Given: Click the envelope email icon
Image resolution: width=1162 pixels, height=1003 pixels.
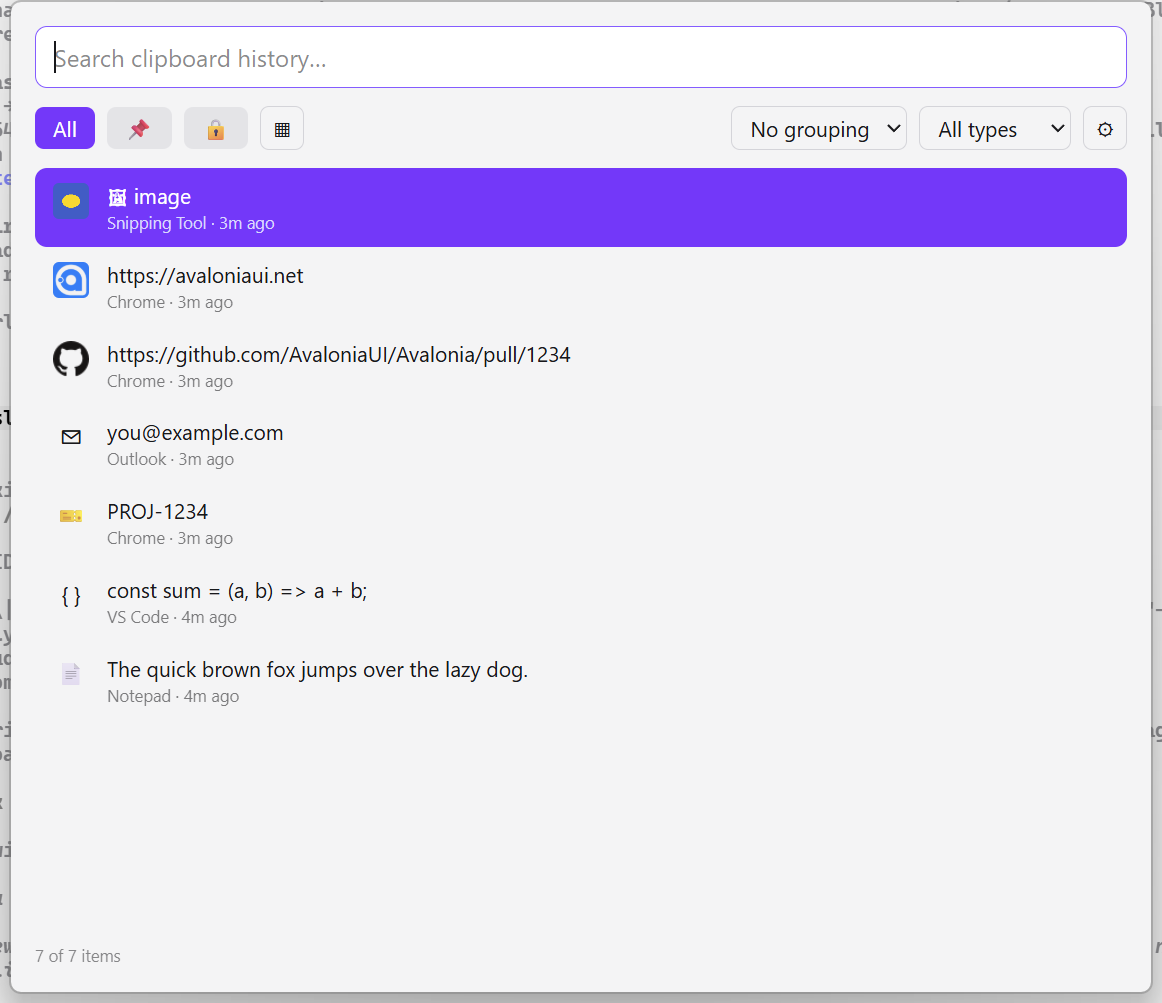Looking at the screenshot, I should [x=71, y=437].
